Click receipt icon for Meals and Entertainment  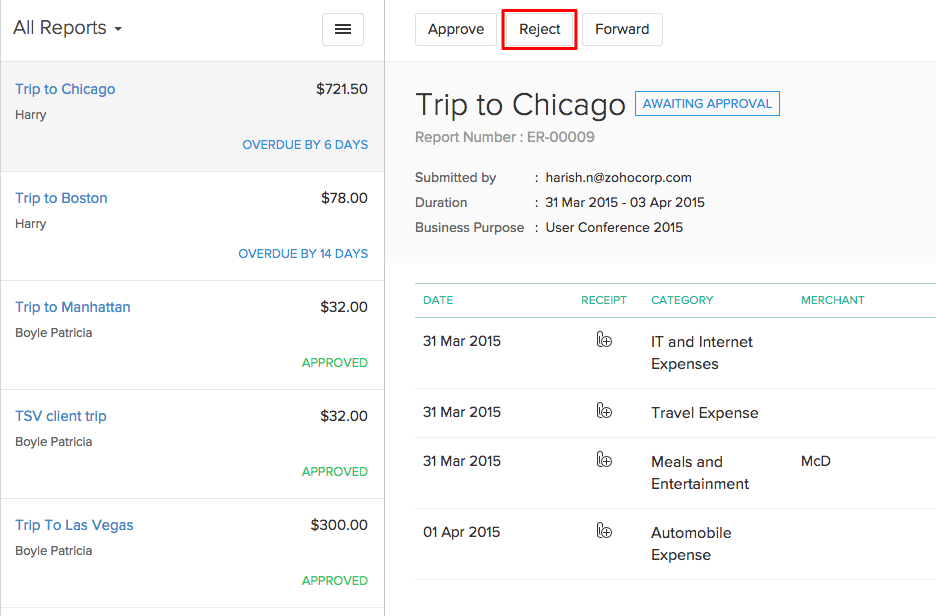coord(604,460)
